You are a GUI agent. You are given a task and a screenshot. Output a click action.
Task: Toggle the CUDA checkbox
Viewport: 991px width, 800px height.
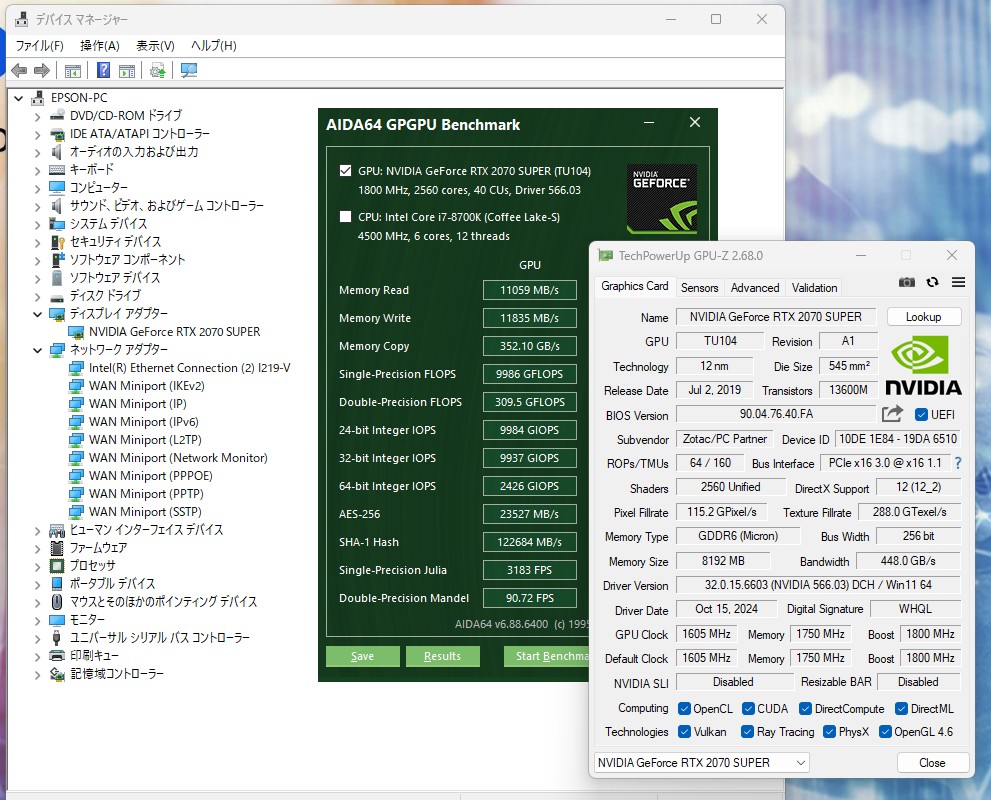pos(748,708)
